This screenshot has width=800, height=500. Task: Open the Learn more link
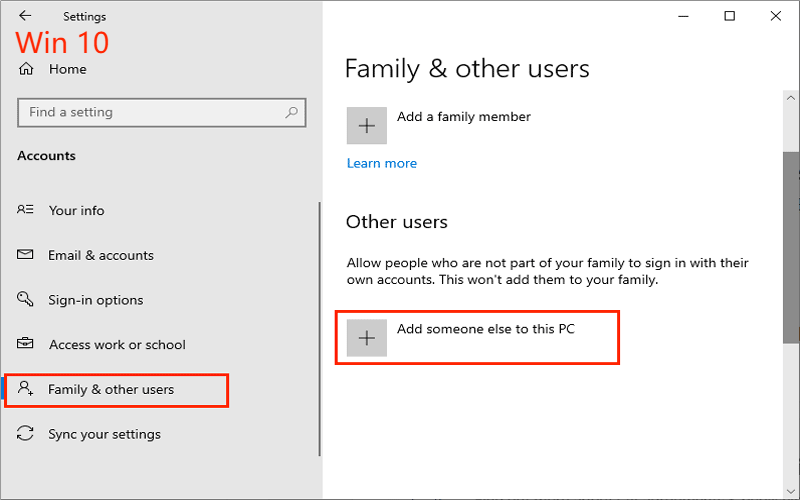pos(382,163)
